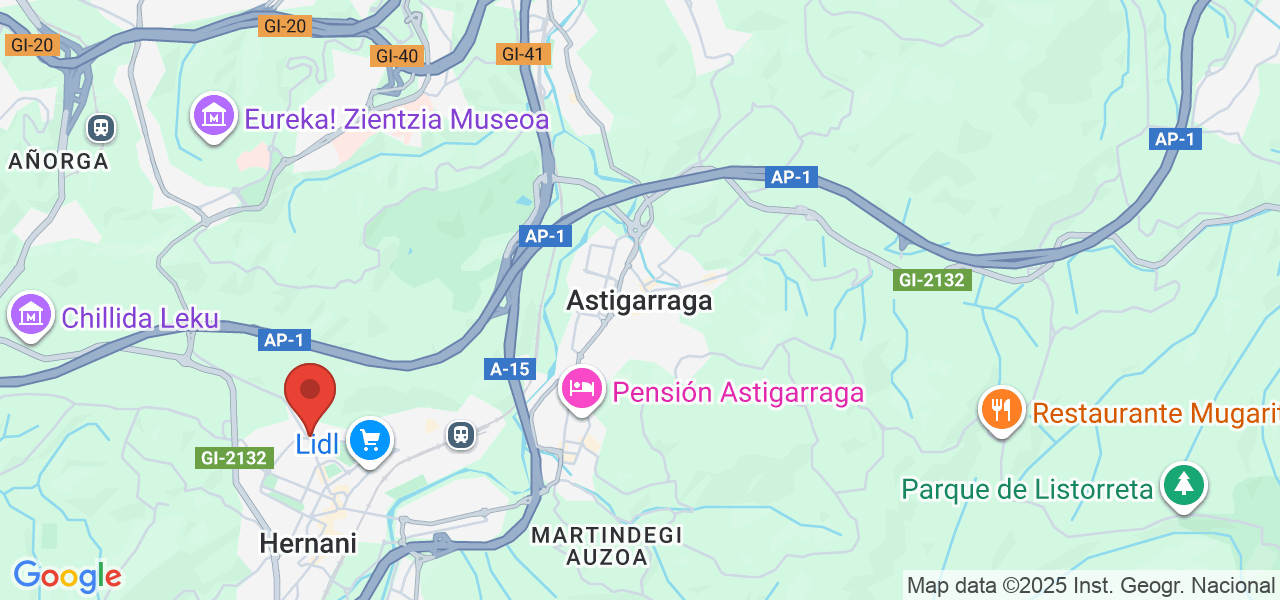Click the Añorga train station icon
Image resolution: width=1280 pixels, height=600 pixels.
point(100,128)
